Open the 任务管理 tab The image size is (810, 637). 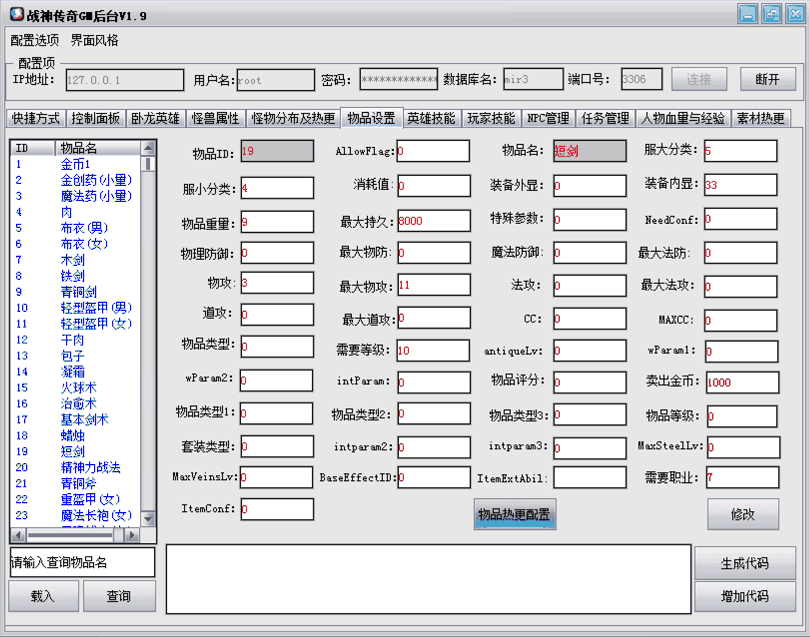tap(605, 118)
